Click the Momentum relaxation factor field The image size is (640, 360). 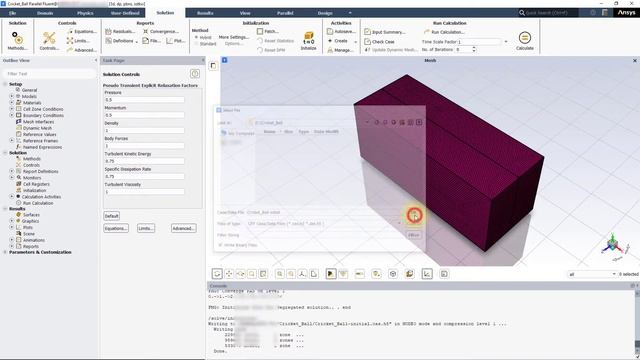click(x=144, y=115)
